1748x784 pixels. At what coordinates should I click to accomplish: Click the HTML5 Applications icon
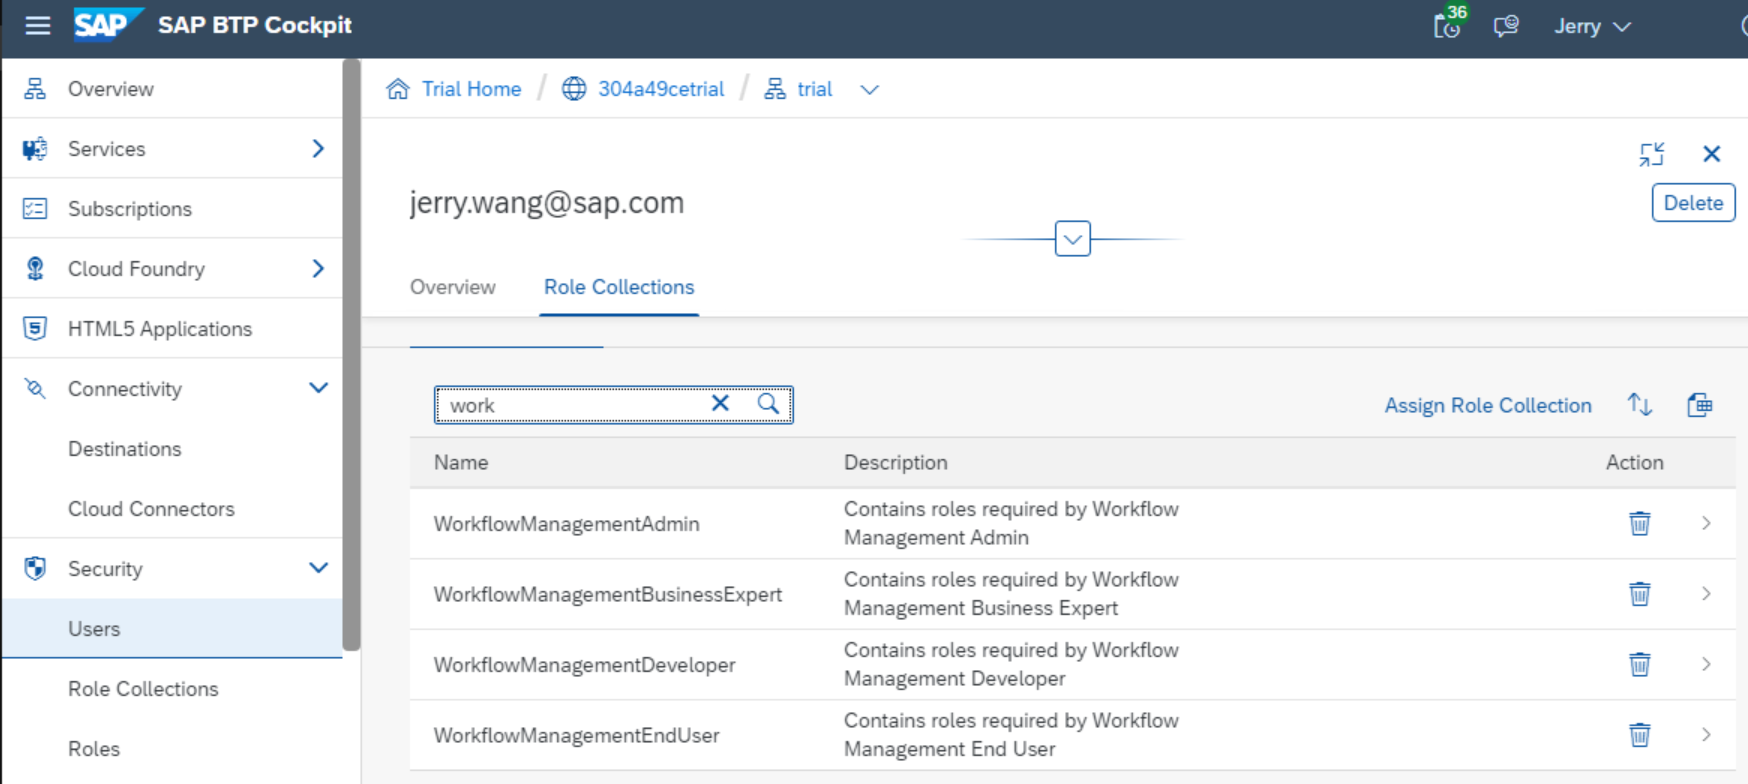35,329
